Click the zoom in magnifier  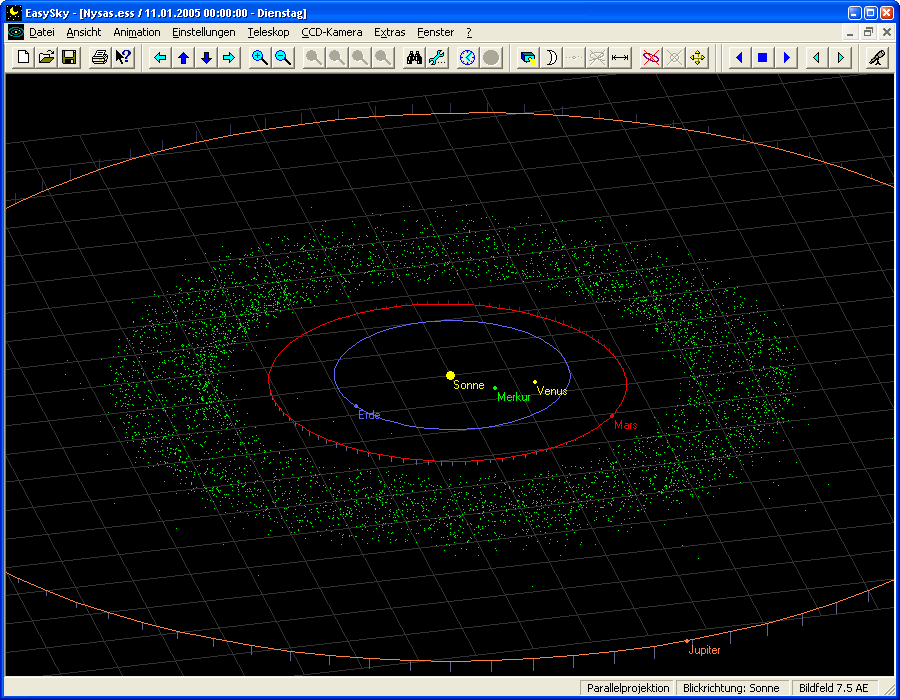[260, 58]
